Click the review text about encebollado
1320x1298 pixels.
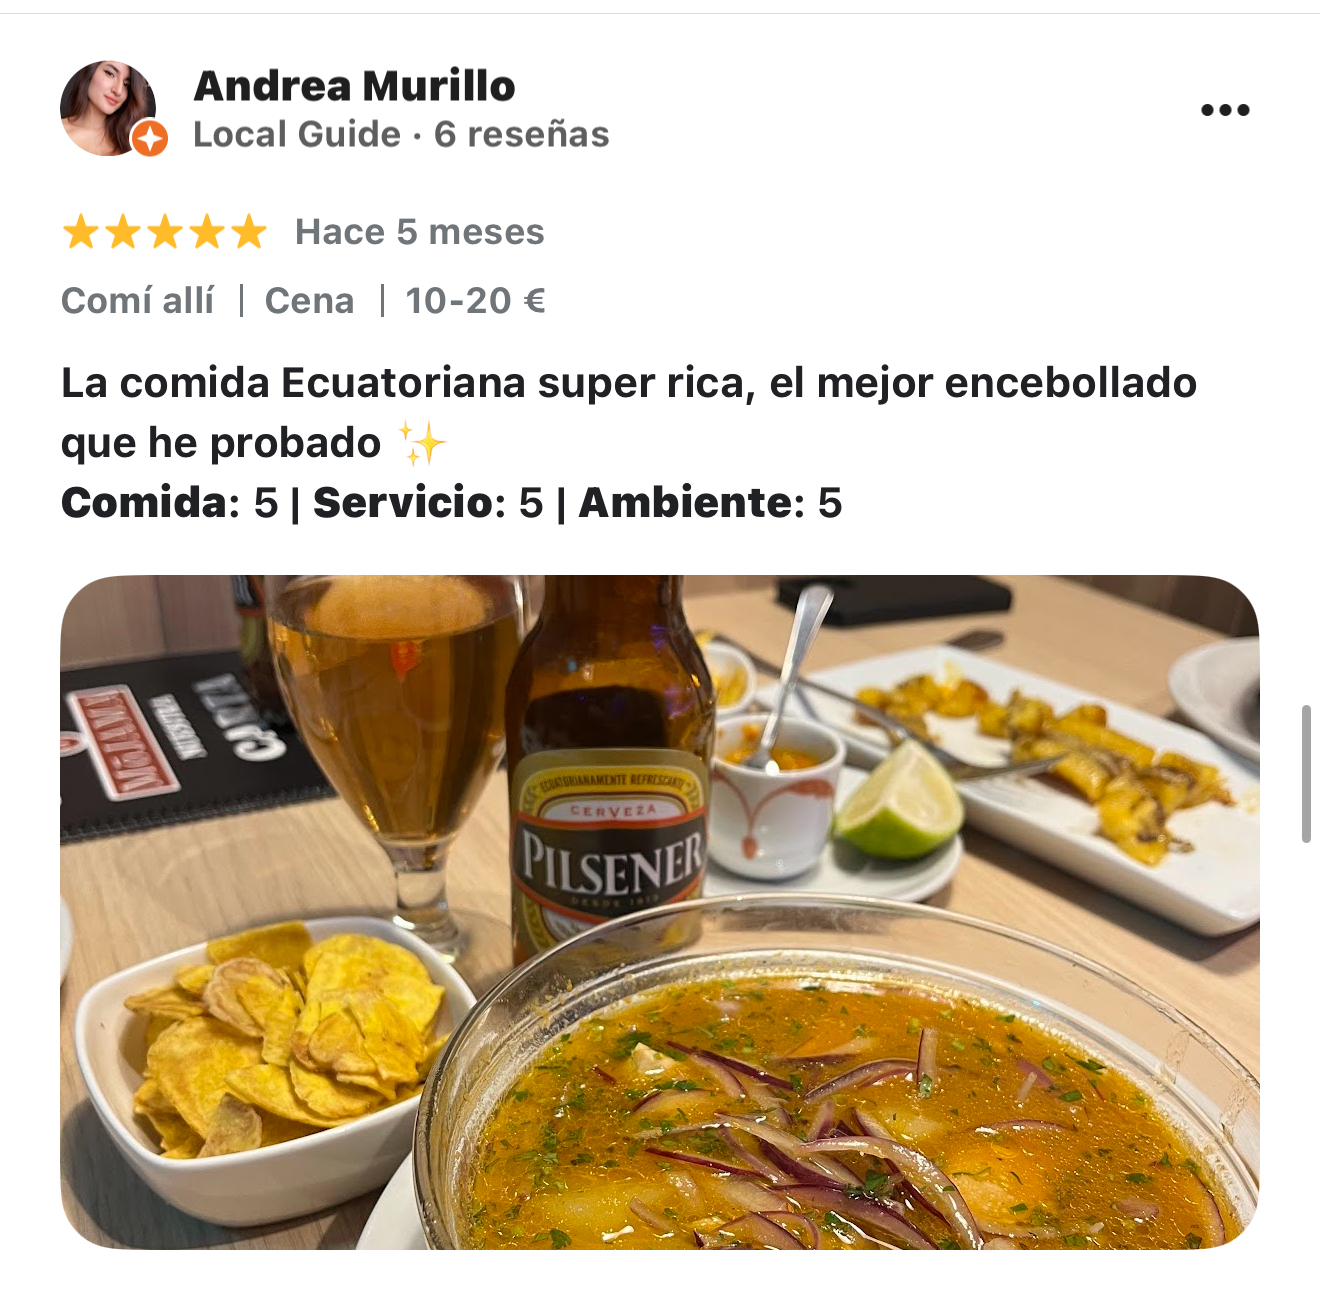coord(629,412)
